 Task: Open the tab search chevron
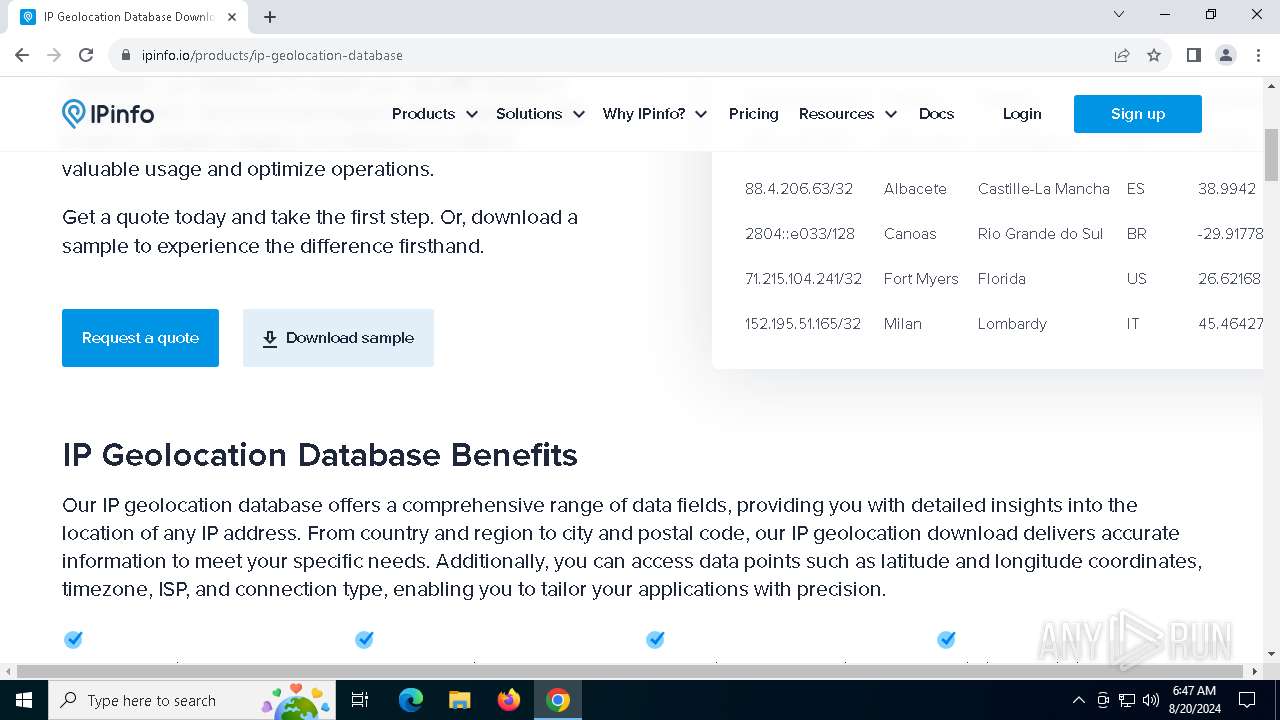click(1119, 14)
